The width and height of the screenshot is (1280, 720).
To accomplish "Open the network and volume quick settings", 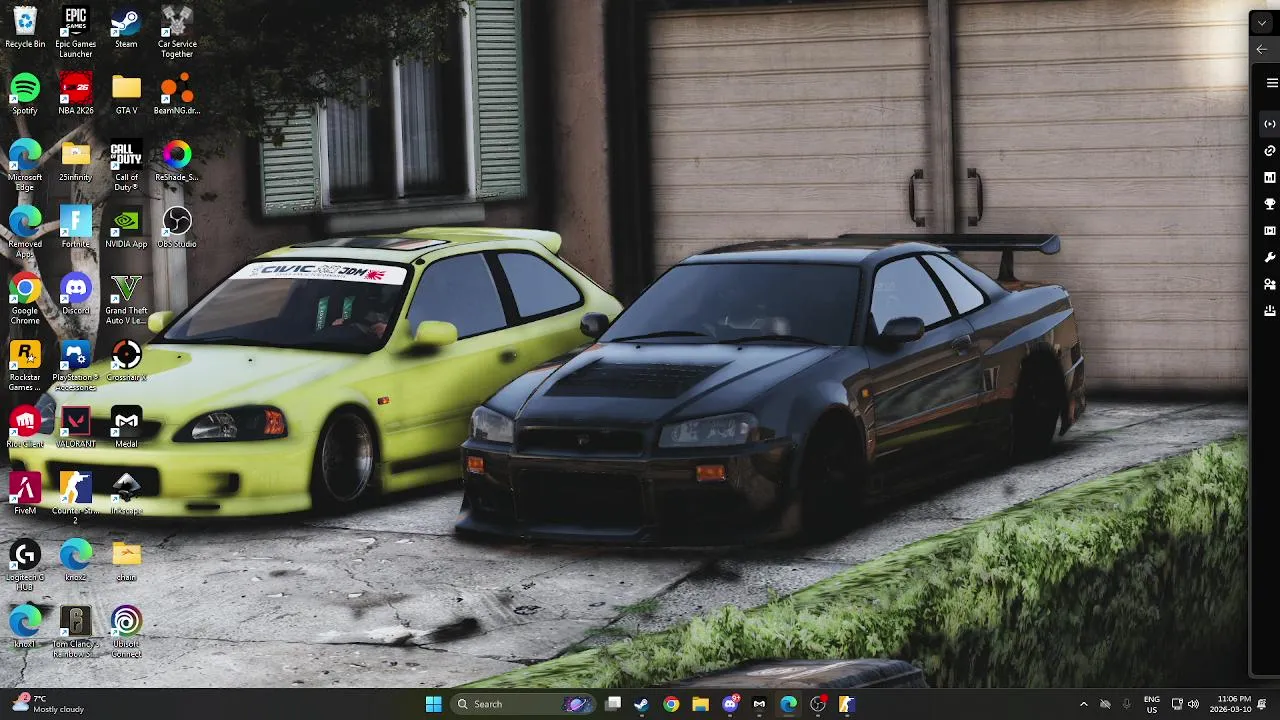I will click(x=1185, y=704).
